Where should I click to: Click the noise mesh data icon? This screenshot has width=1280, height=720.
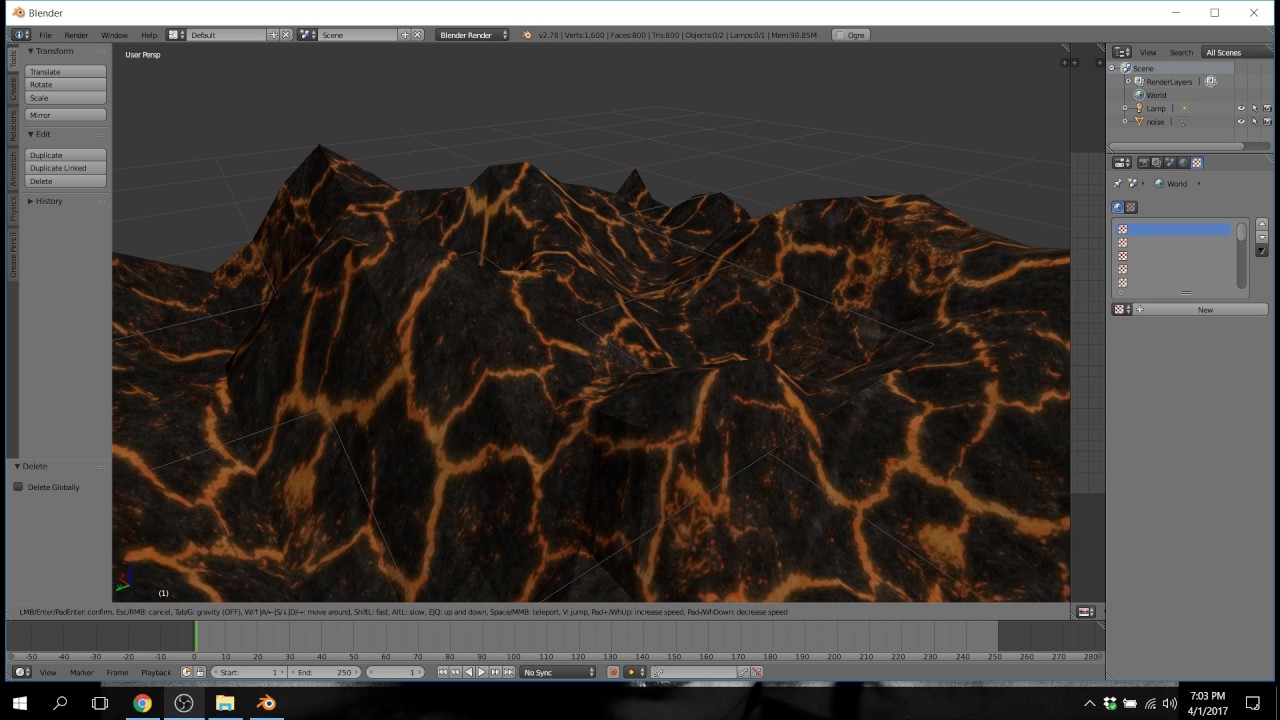click(x=1183, y=122)
